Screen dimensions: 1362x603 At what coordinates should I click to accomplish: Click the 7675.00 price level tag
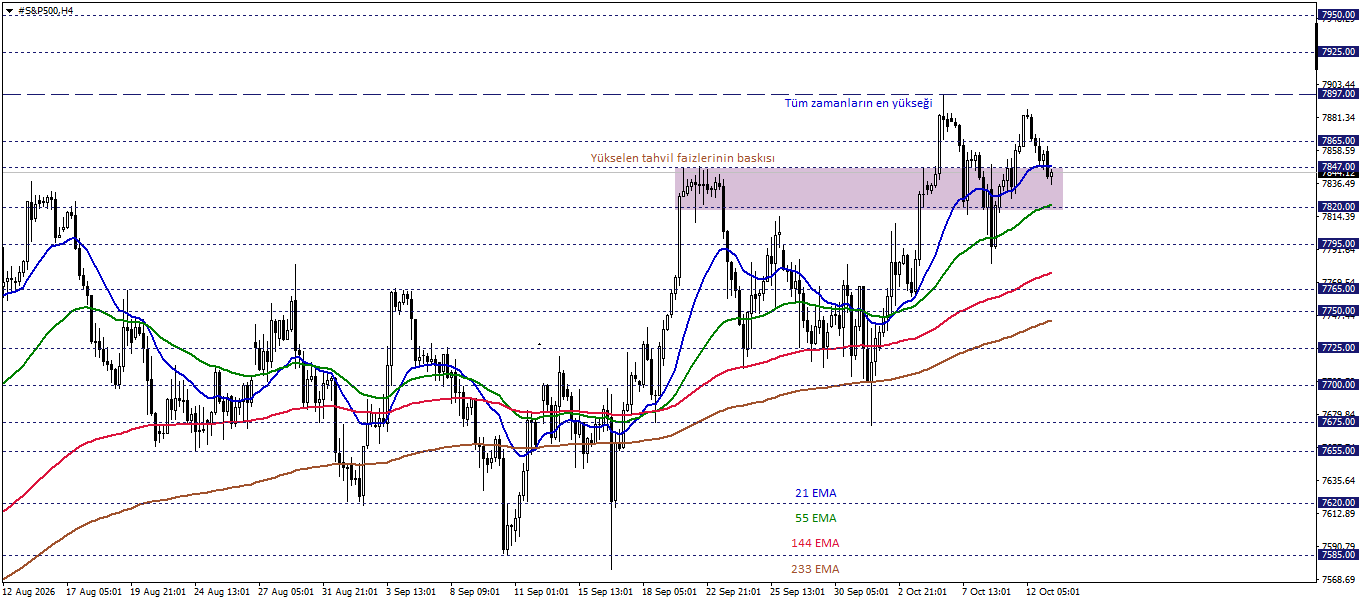(1337, 422)
